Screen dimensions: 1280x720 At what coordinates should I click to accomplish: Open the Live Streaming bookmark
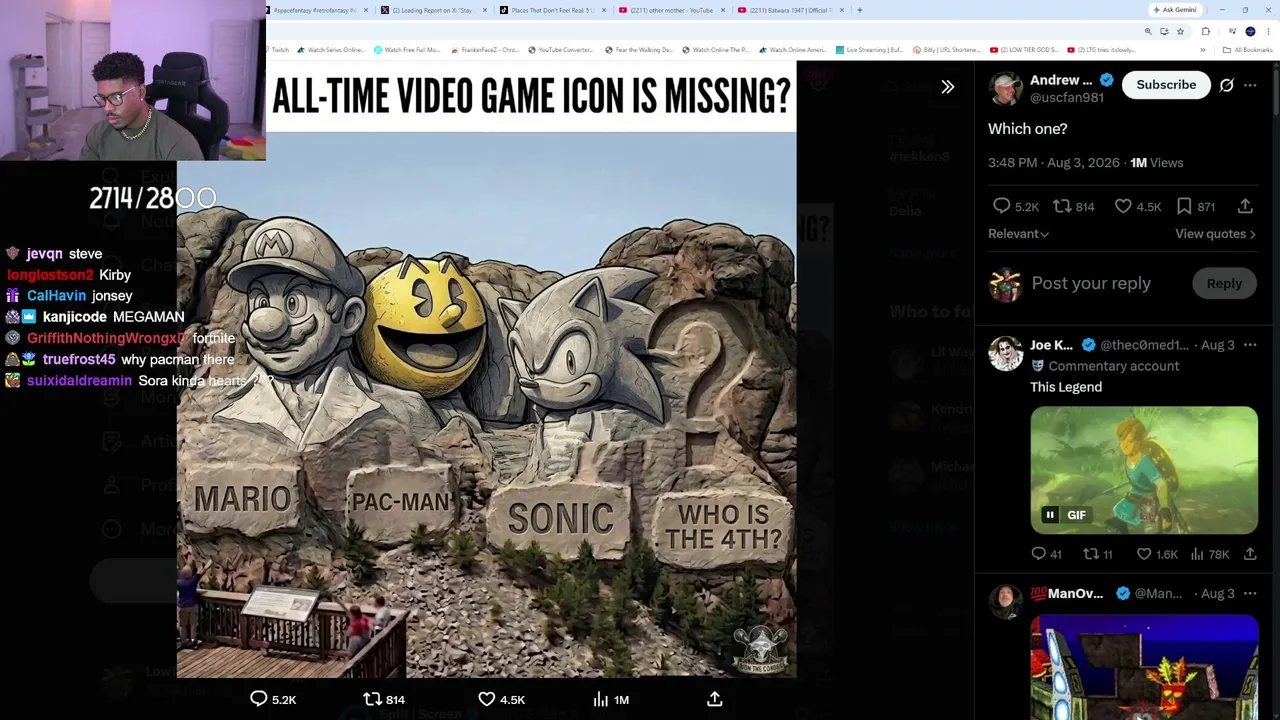pos(870,50)
